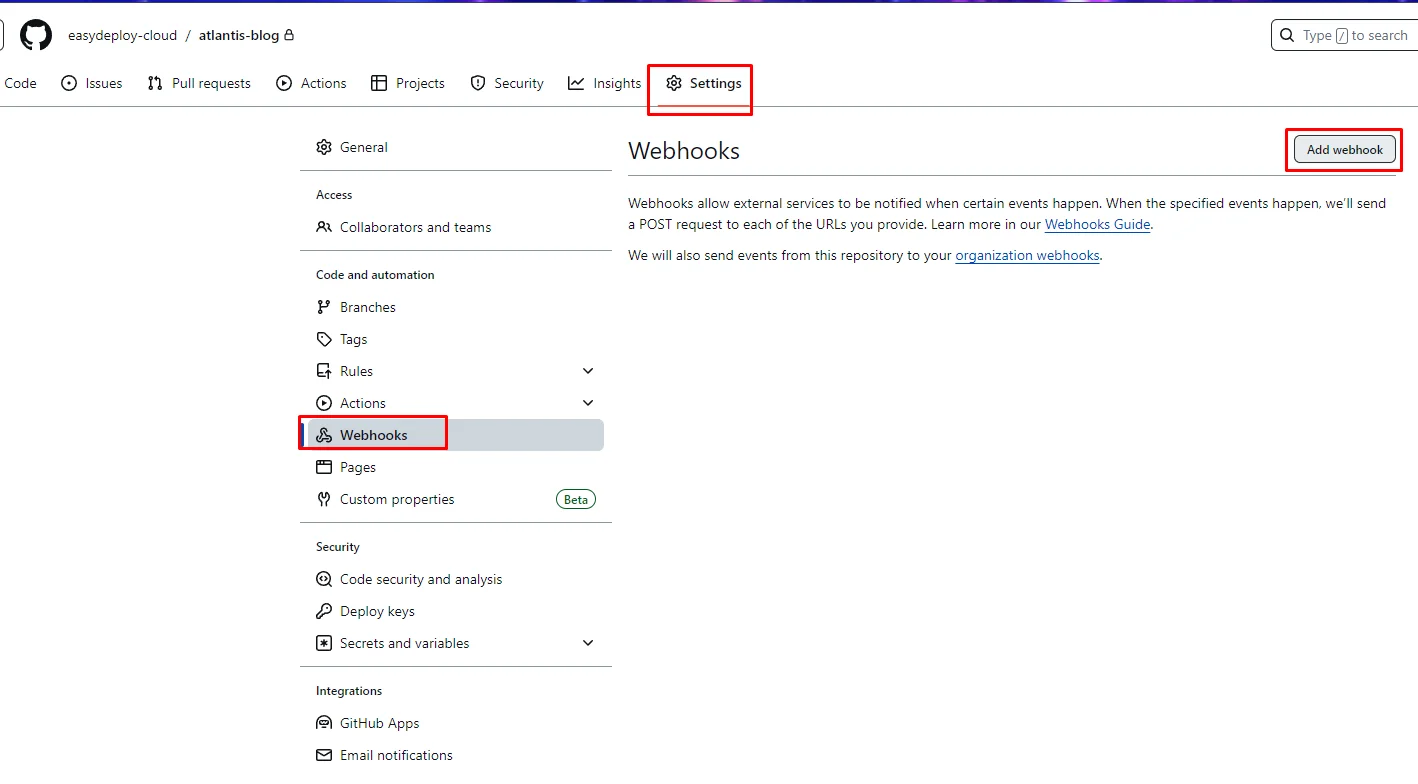Click the Webhooks page heading

(684, 151)
